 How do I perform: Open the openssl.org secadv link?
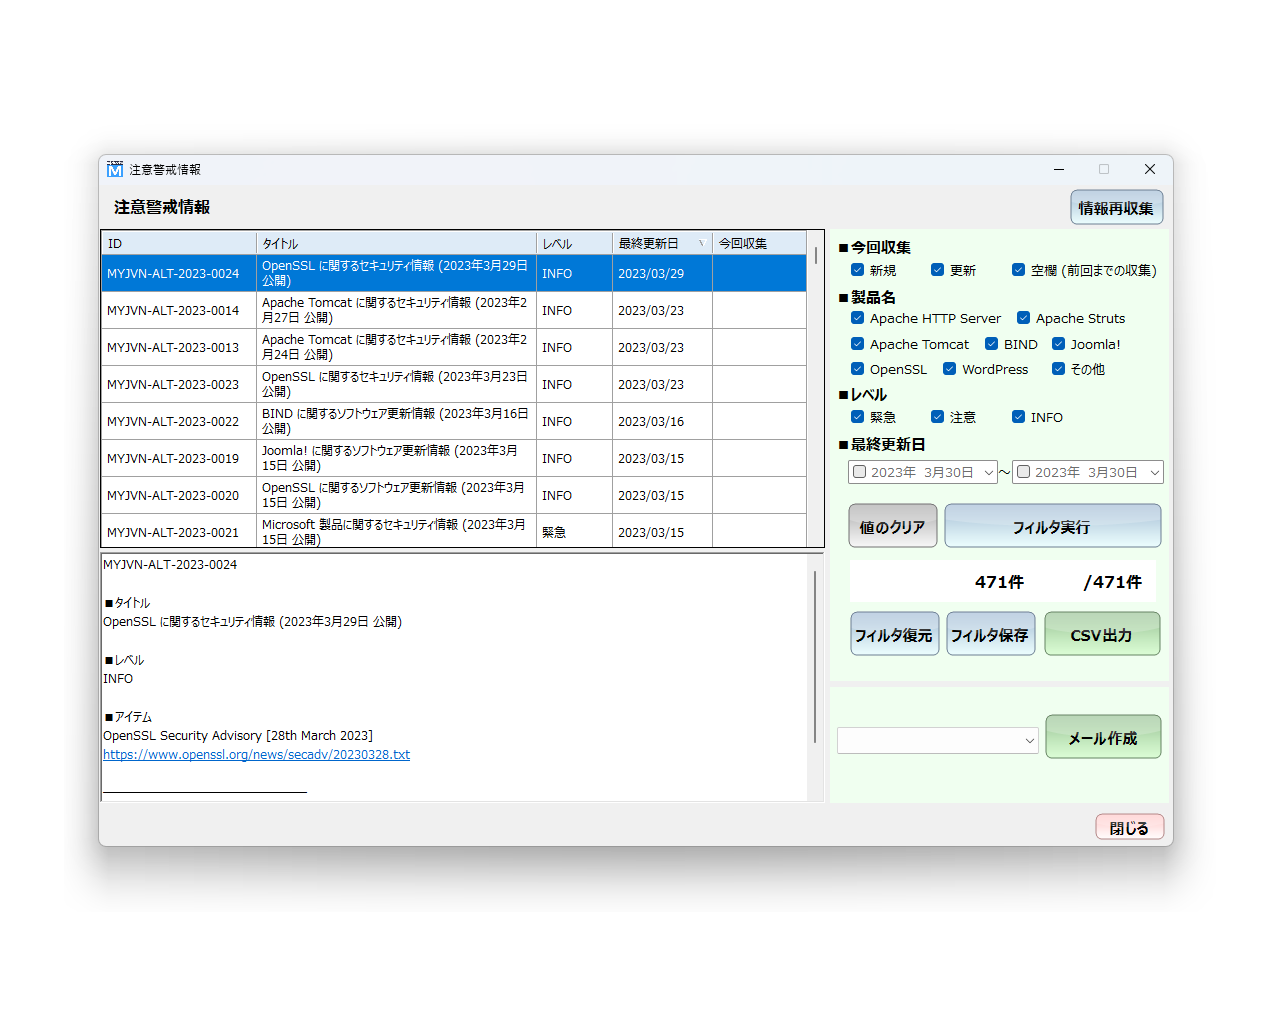(x=256, y=755)
